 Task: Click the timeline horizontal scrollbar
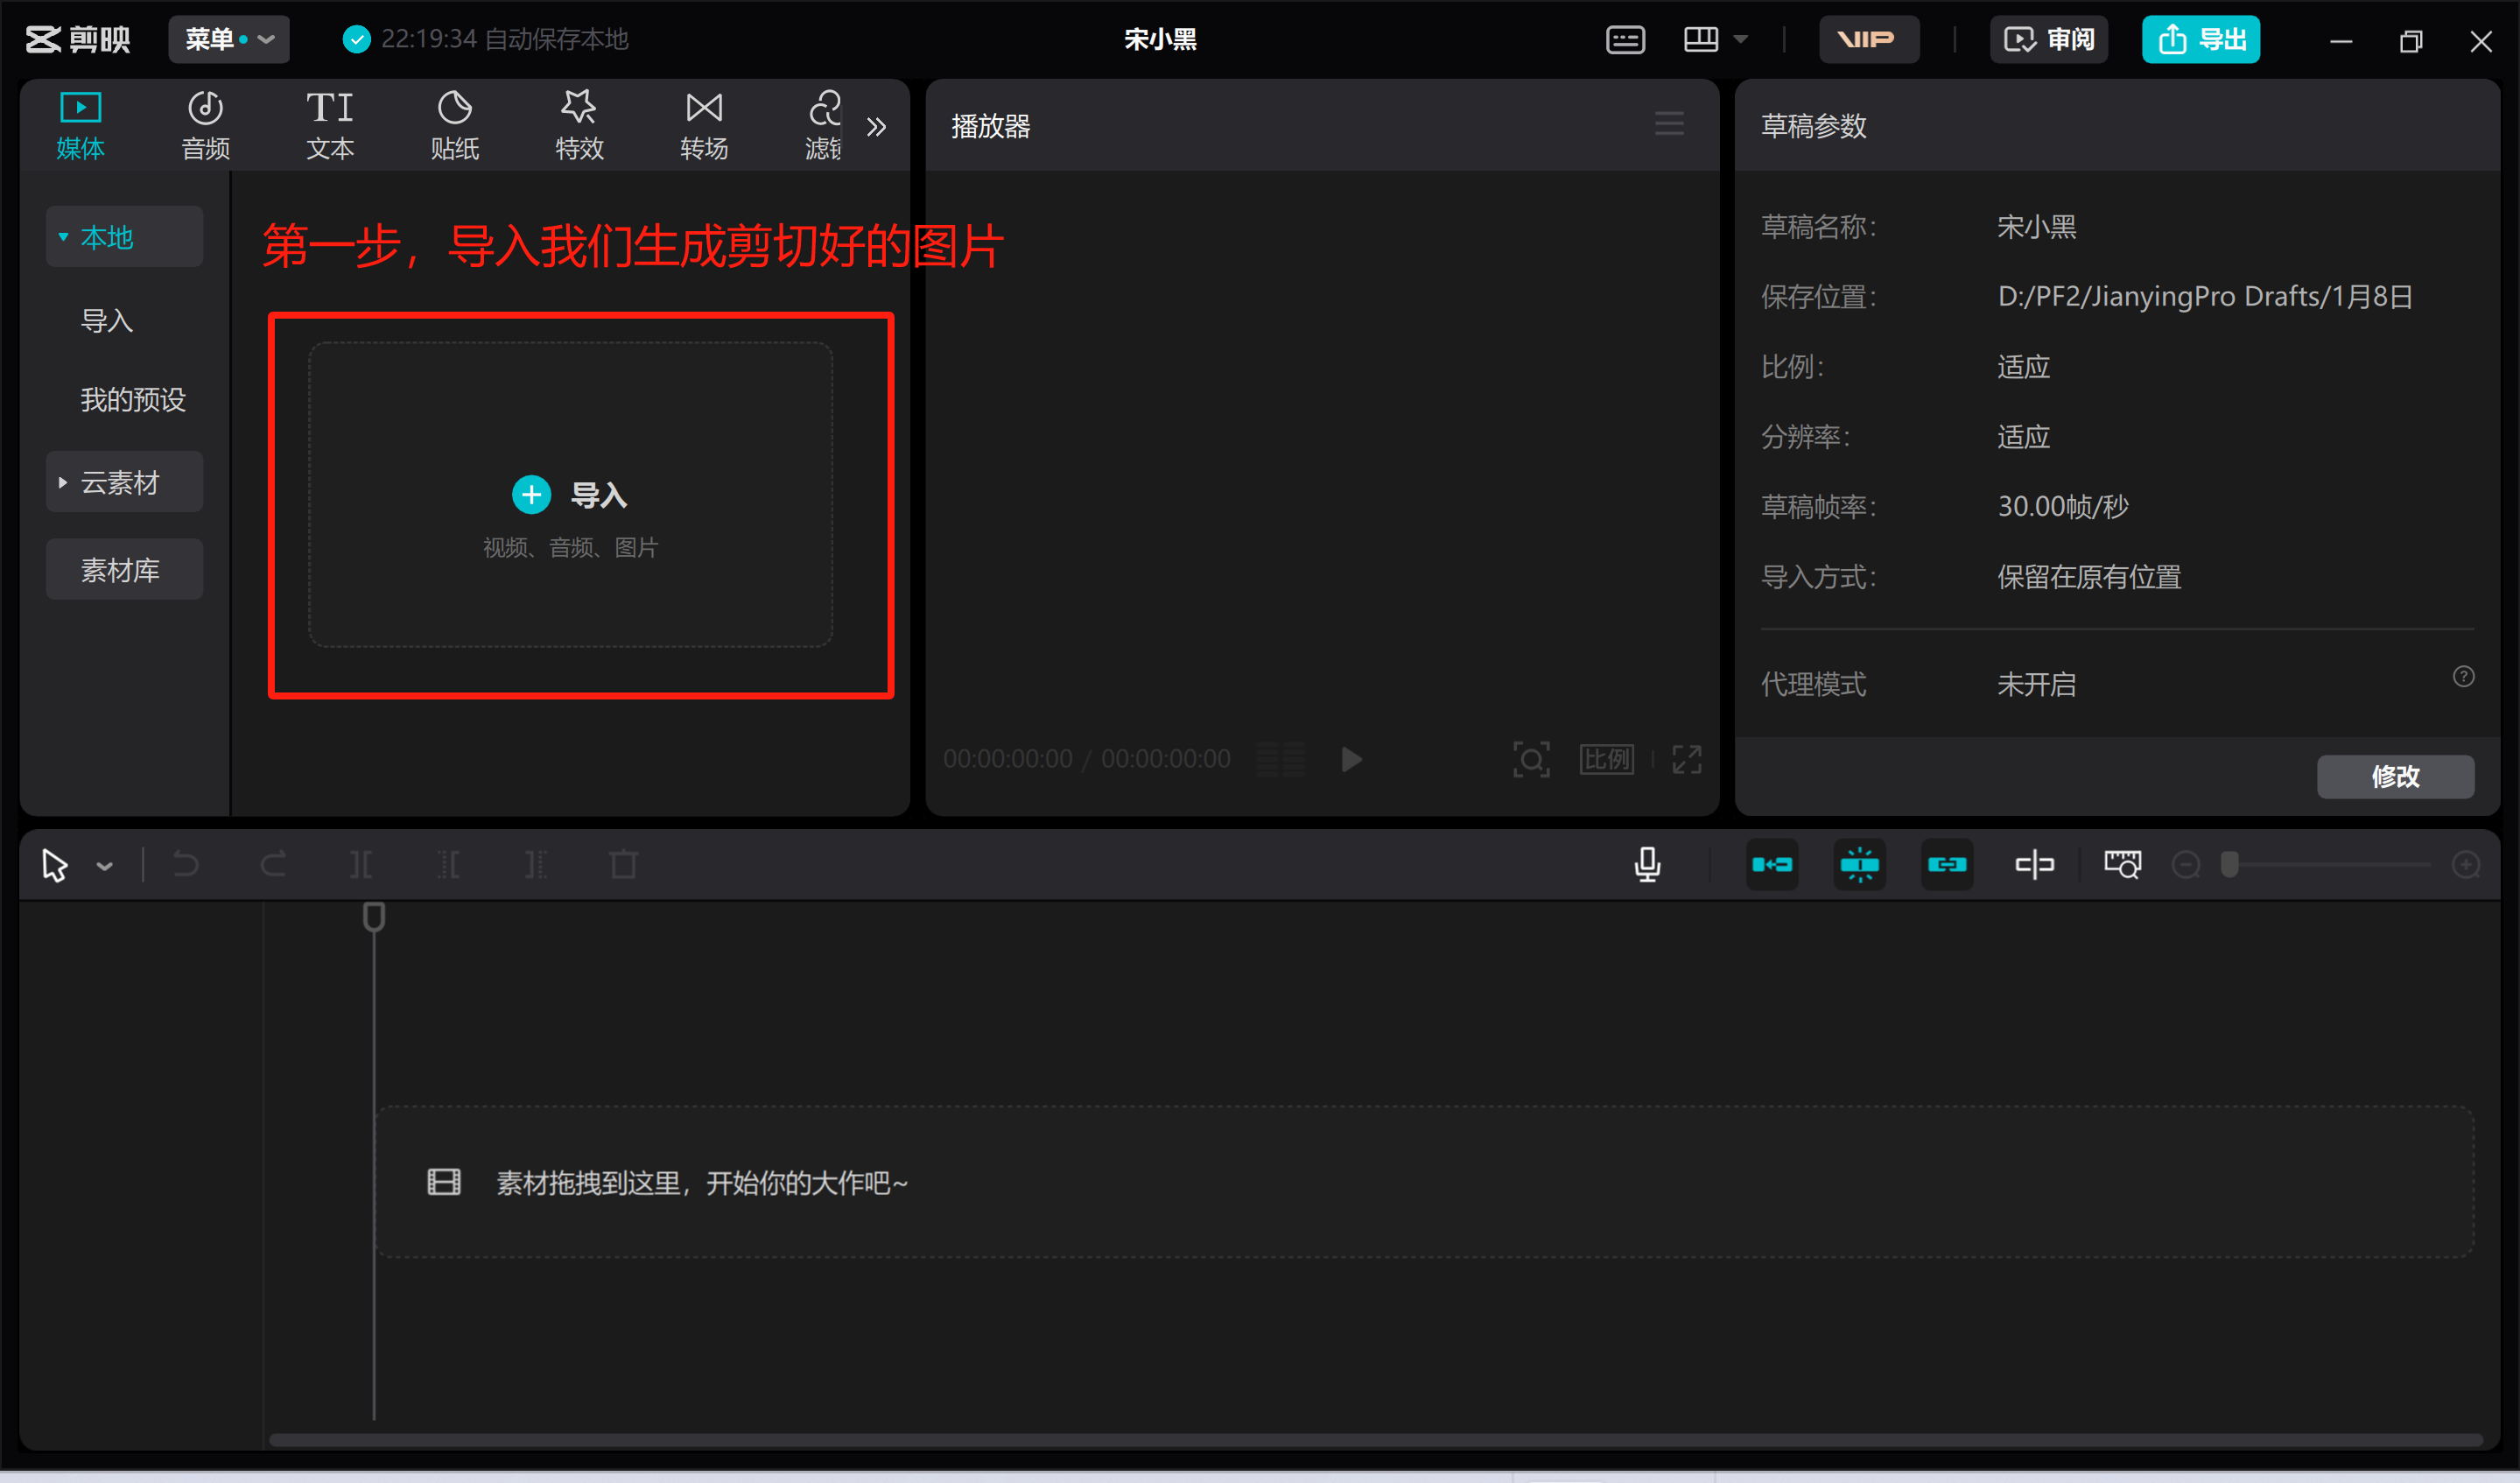pos(1376,1440)
